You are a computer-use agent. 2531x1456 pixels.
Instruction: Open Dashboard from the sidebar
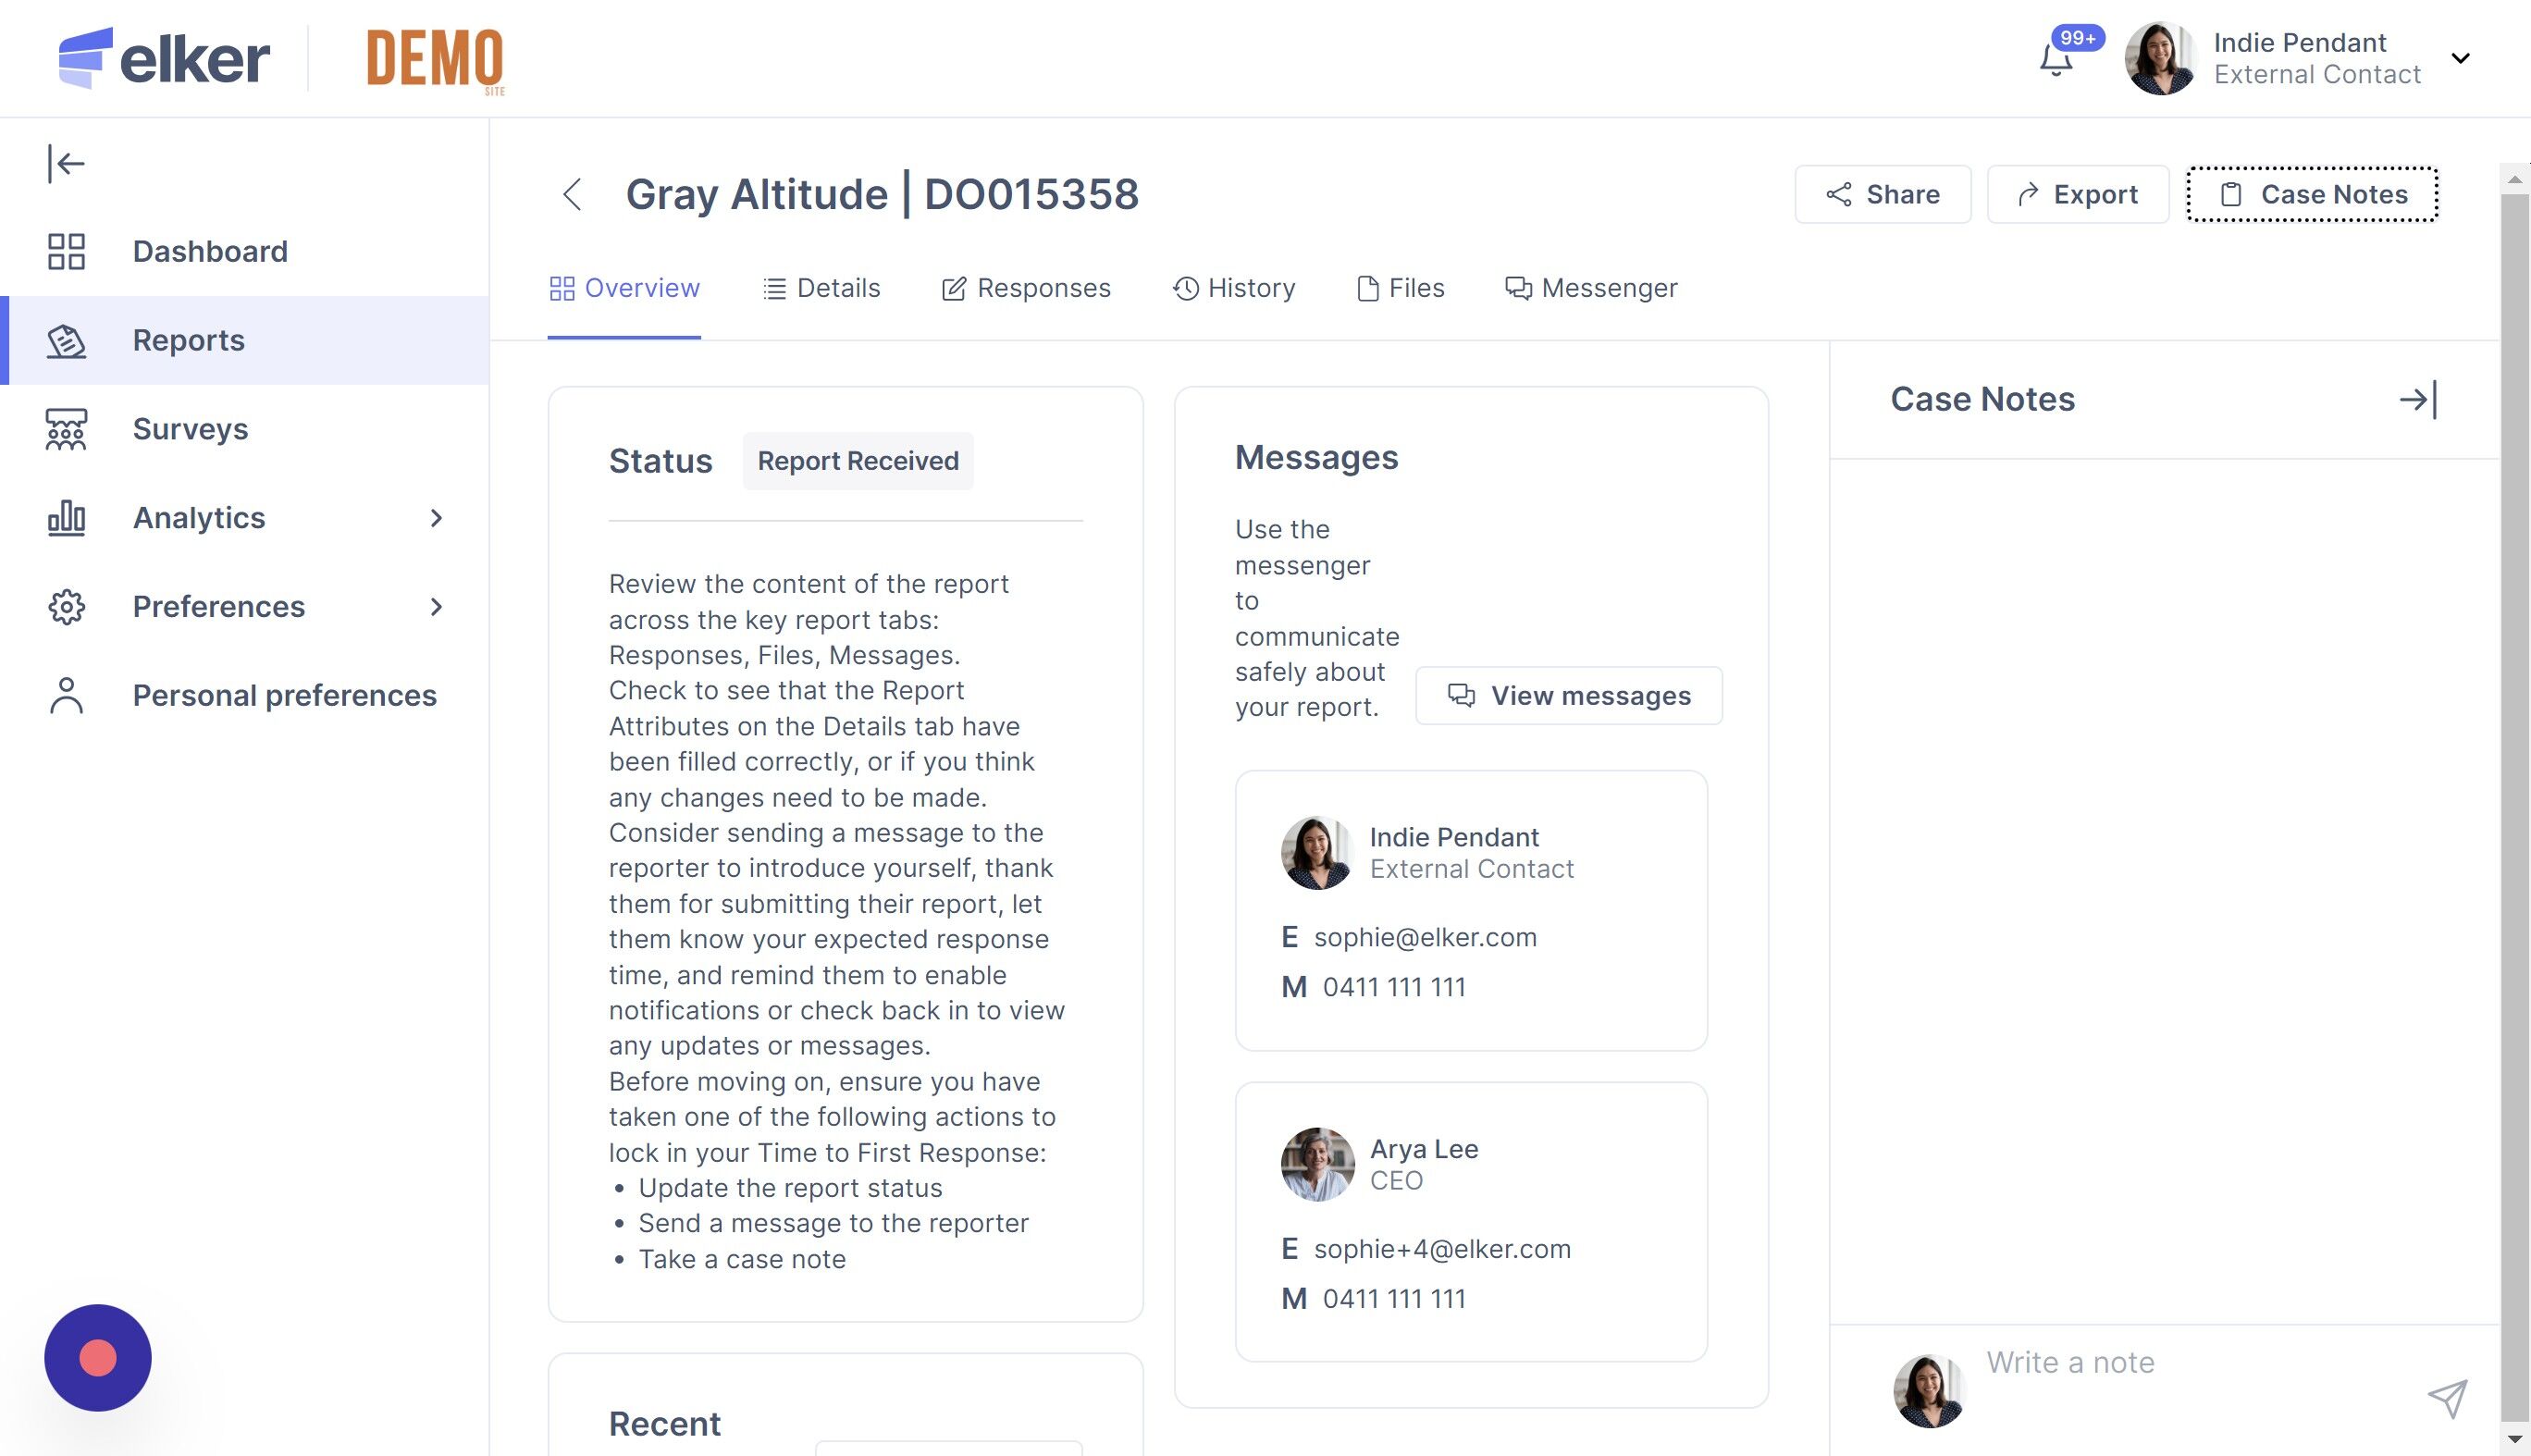(210, 251)
